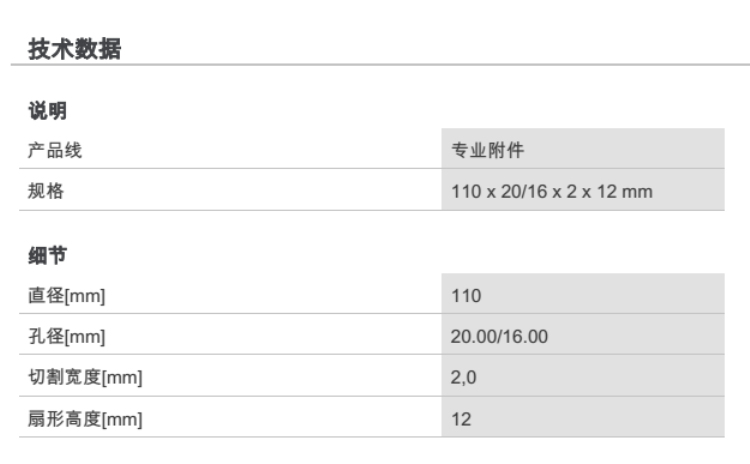Viewport: 750px width, 464px height.
Task: Select the 直径[mm] row label
Action: pyautogui.click(x=65, y=296)
